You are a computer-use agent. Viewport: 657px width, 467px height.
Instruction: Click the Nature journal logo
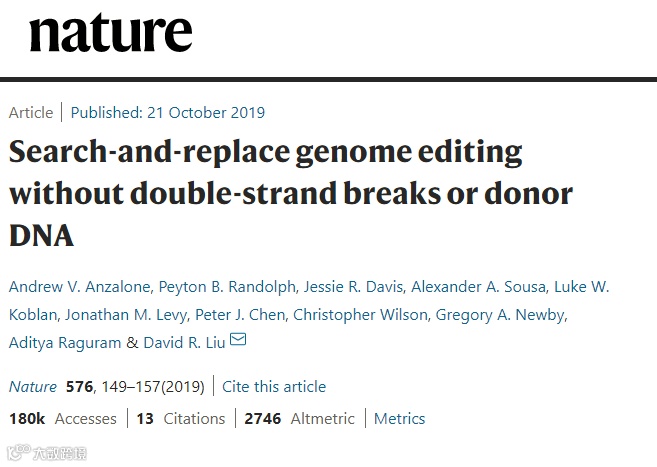[110, 33]
